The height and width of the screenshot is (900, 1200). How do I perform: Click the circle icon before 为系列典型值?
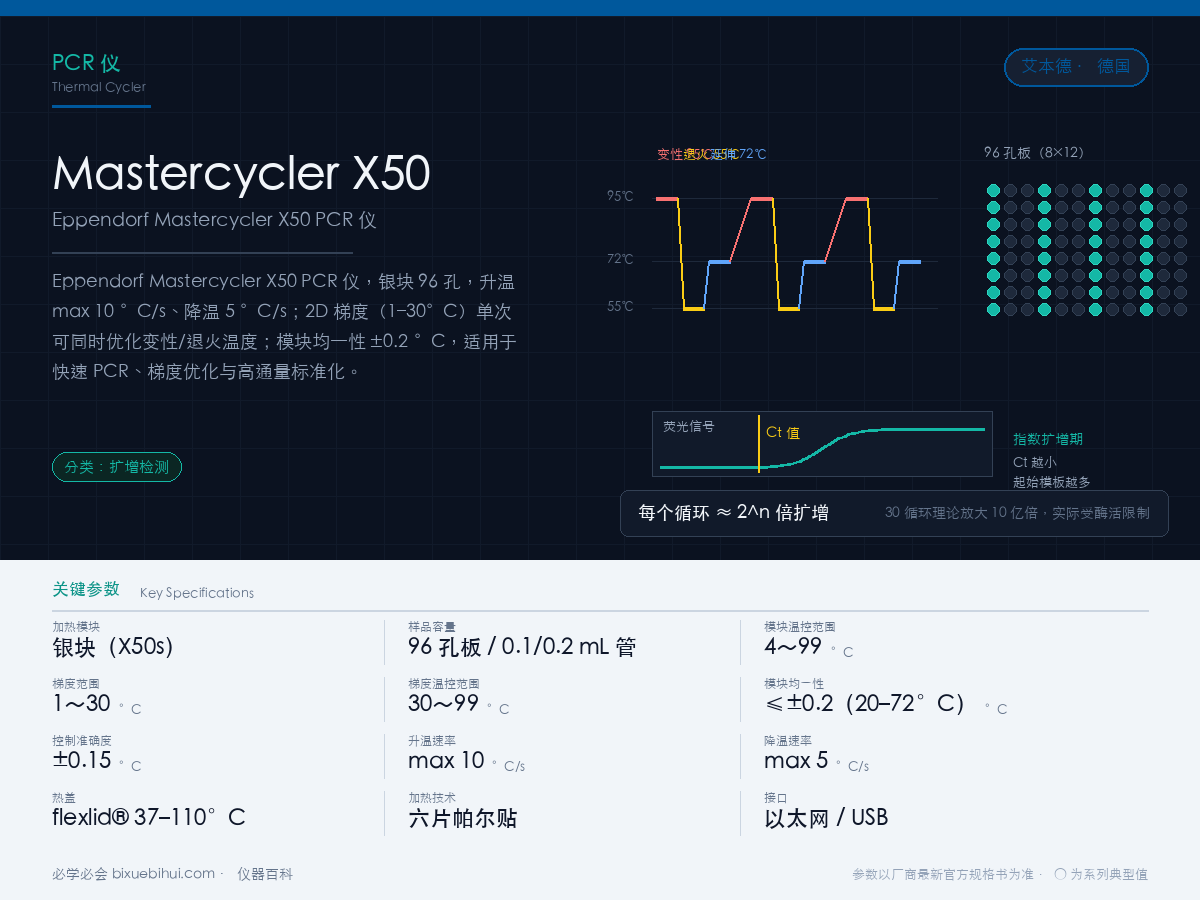coord(1060,873)
